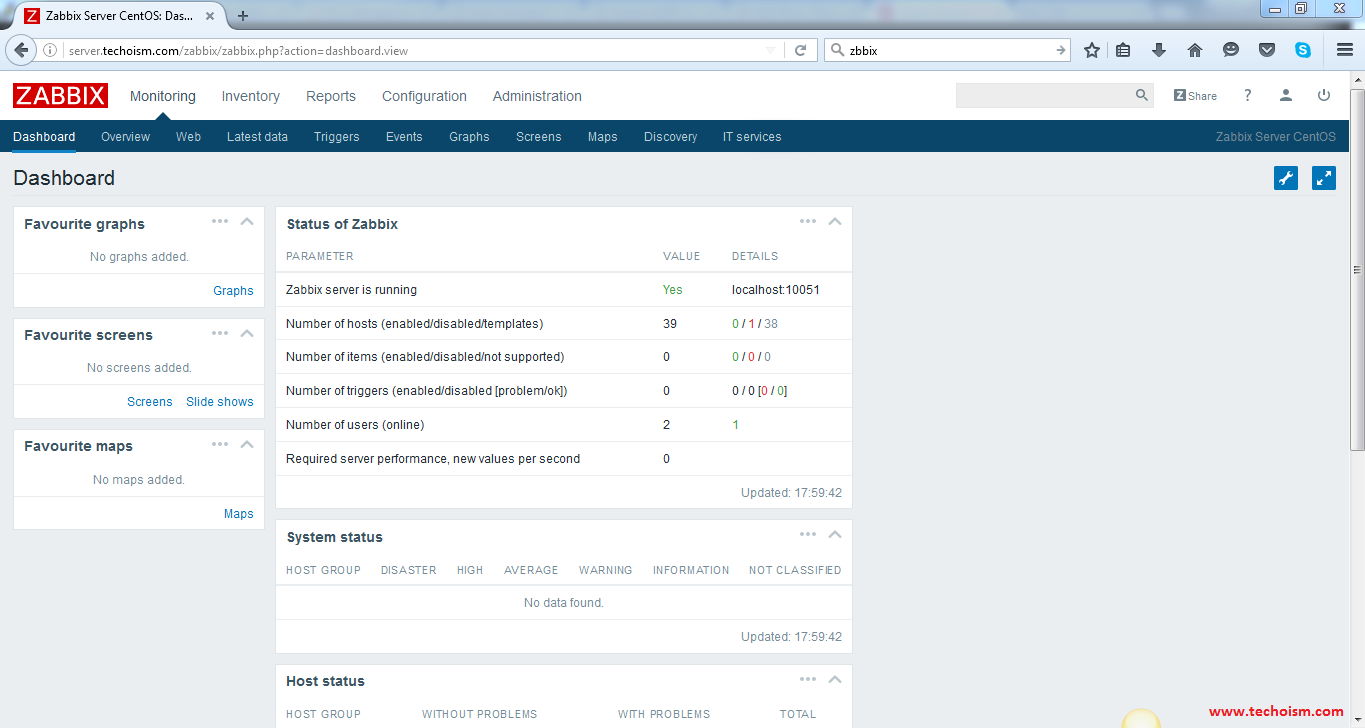Bookmark this page with the star icon
This screenshot has width=1365, height=728.
coord(1092,50)
